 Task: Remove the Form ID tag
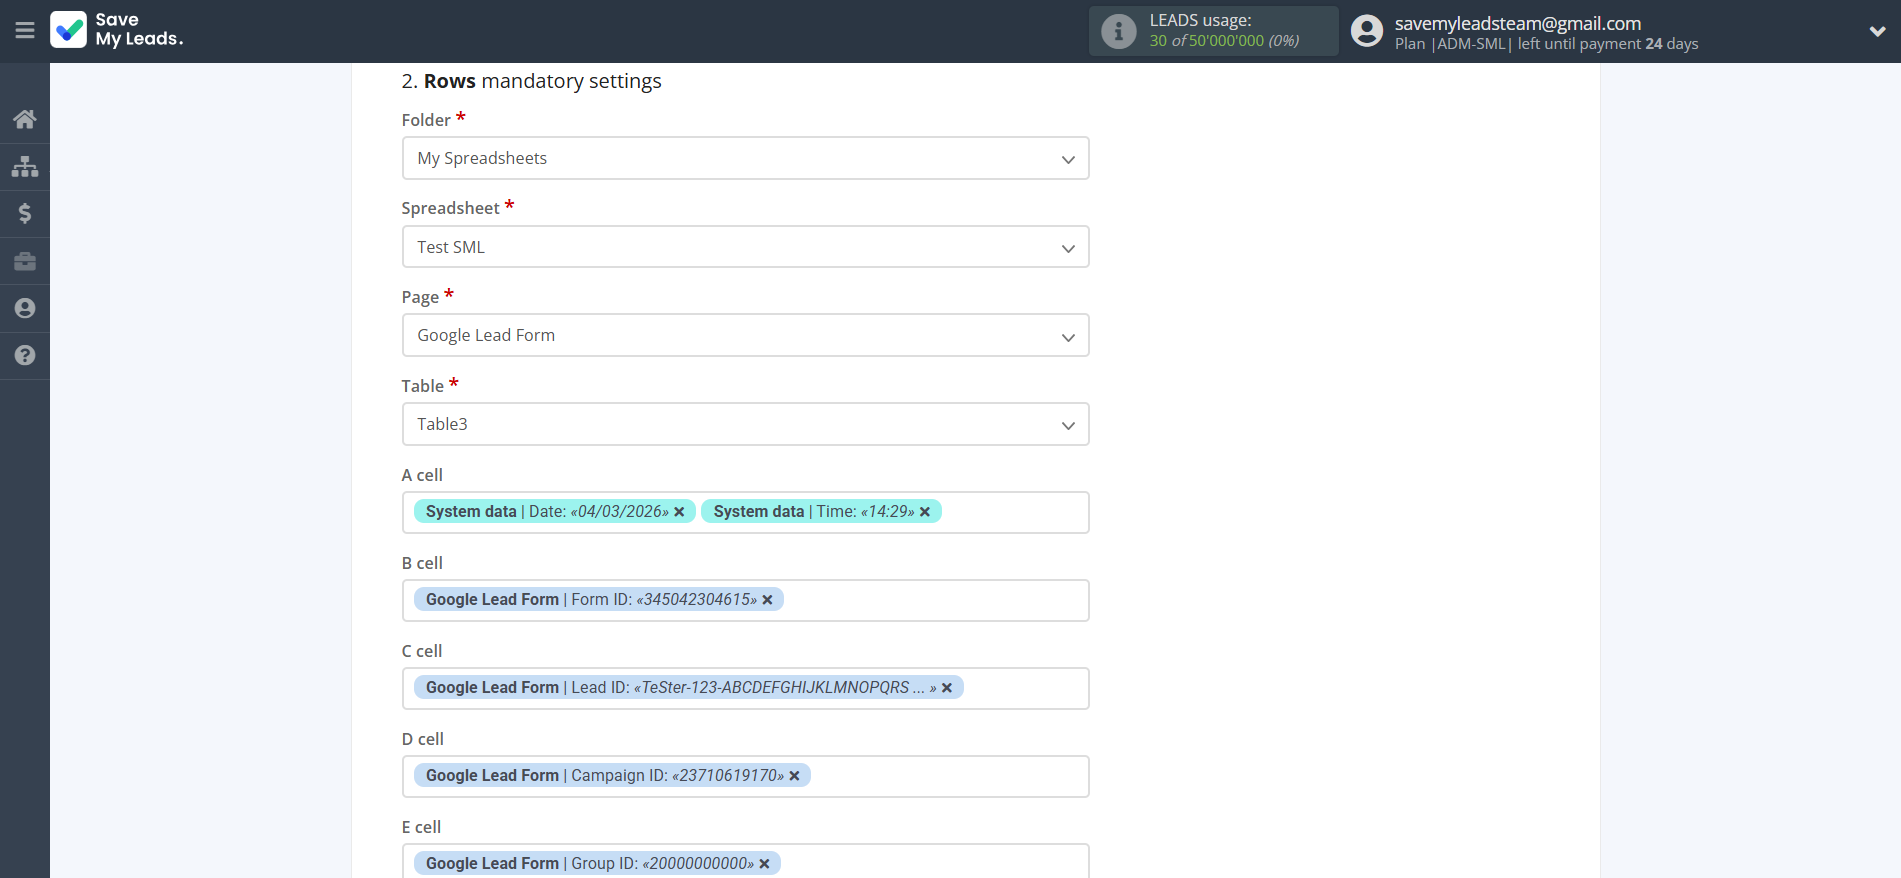[768, 600]
